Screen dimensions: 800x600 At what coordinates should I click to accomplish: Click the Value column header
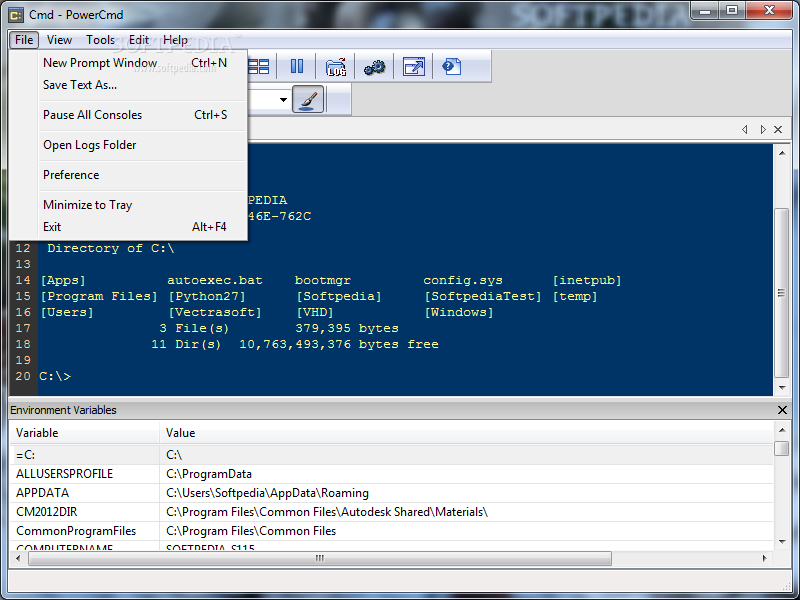[x=466, y=433]
